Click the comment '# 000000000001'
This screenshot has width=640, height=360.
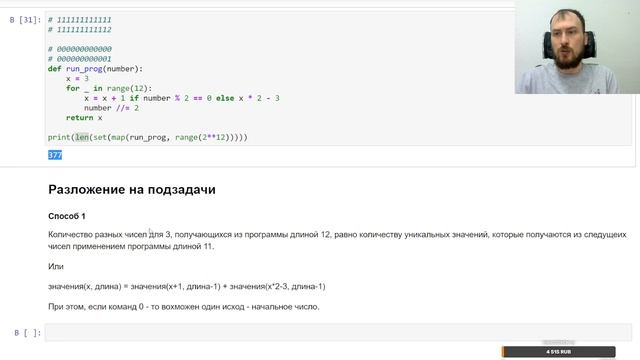(80, 59)
